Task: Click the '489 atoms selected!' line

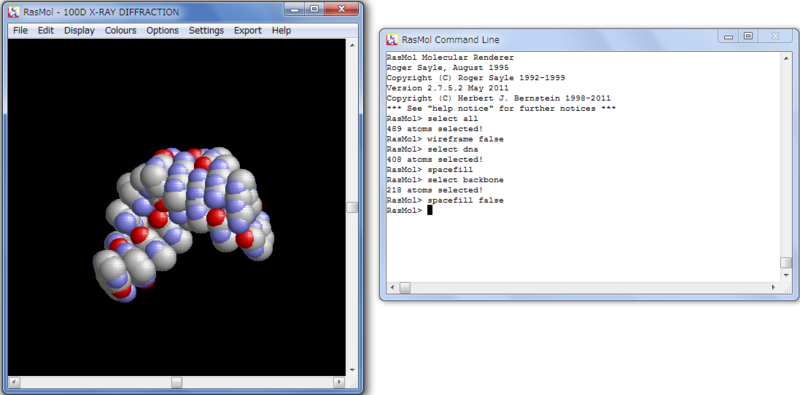Action: pos(435,129)
